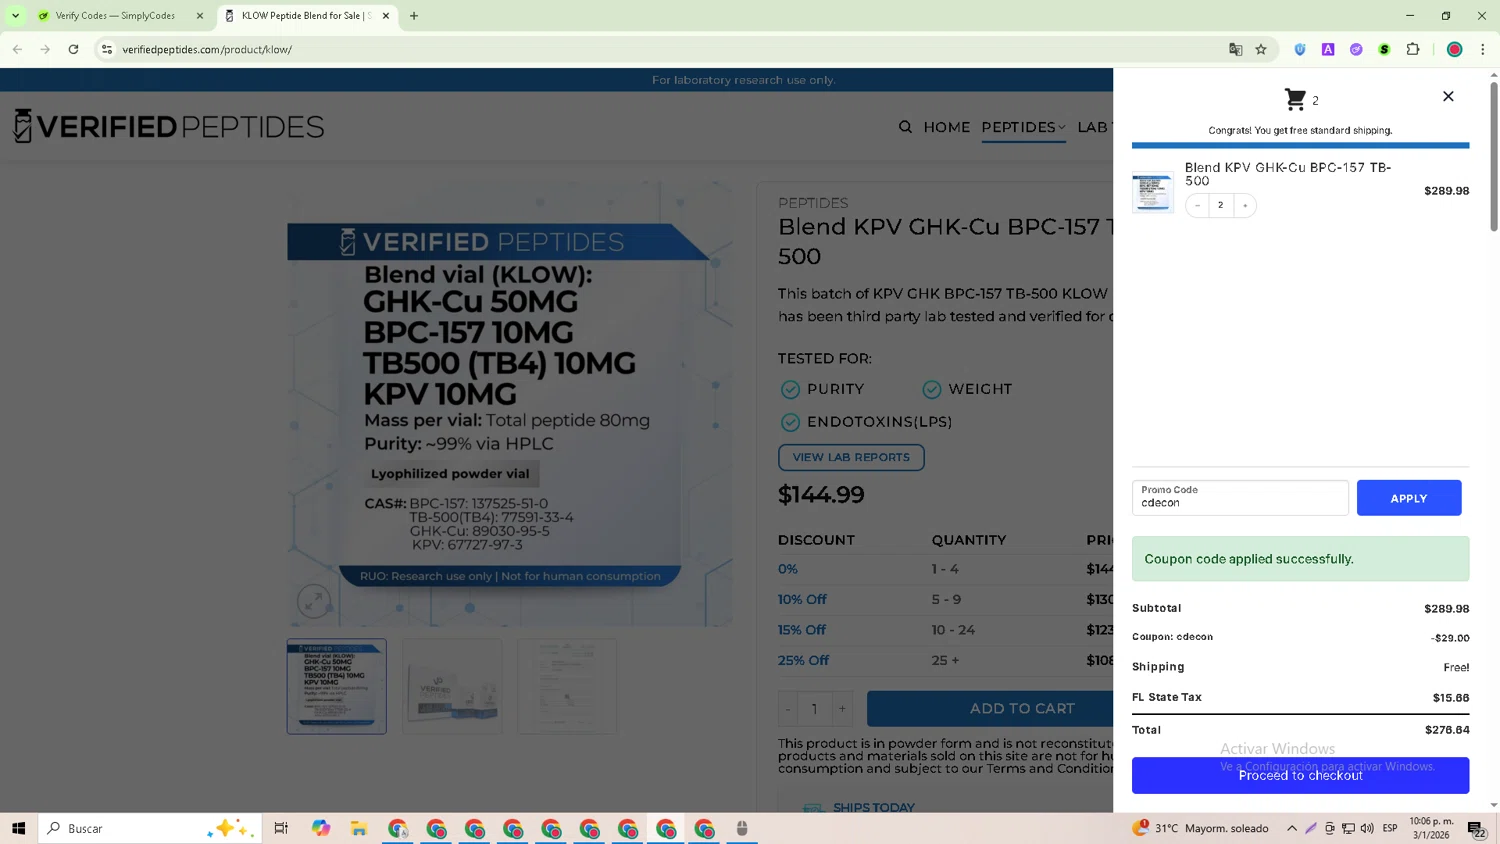Open the HOME menu item
Image resolution: width=1500 pixels, height=844 pixels.
coord(947,127)
